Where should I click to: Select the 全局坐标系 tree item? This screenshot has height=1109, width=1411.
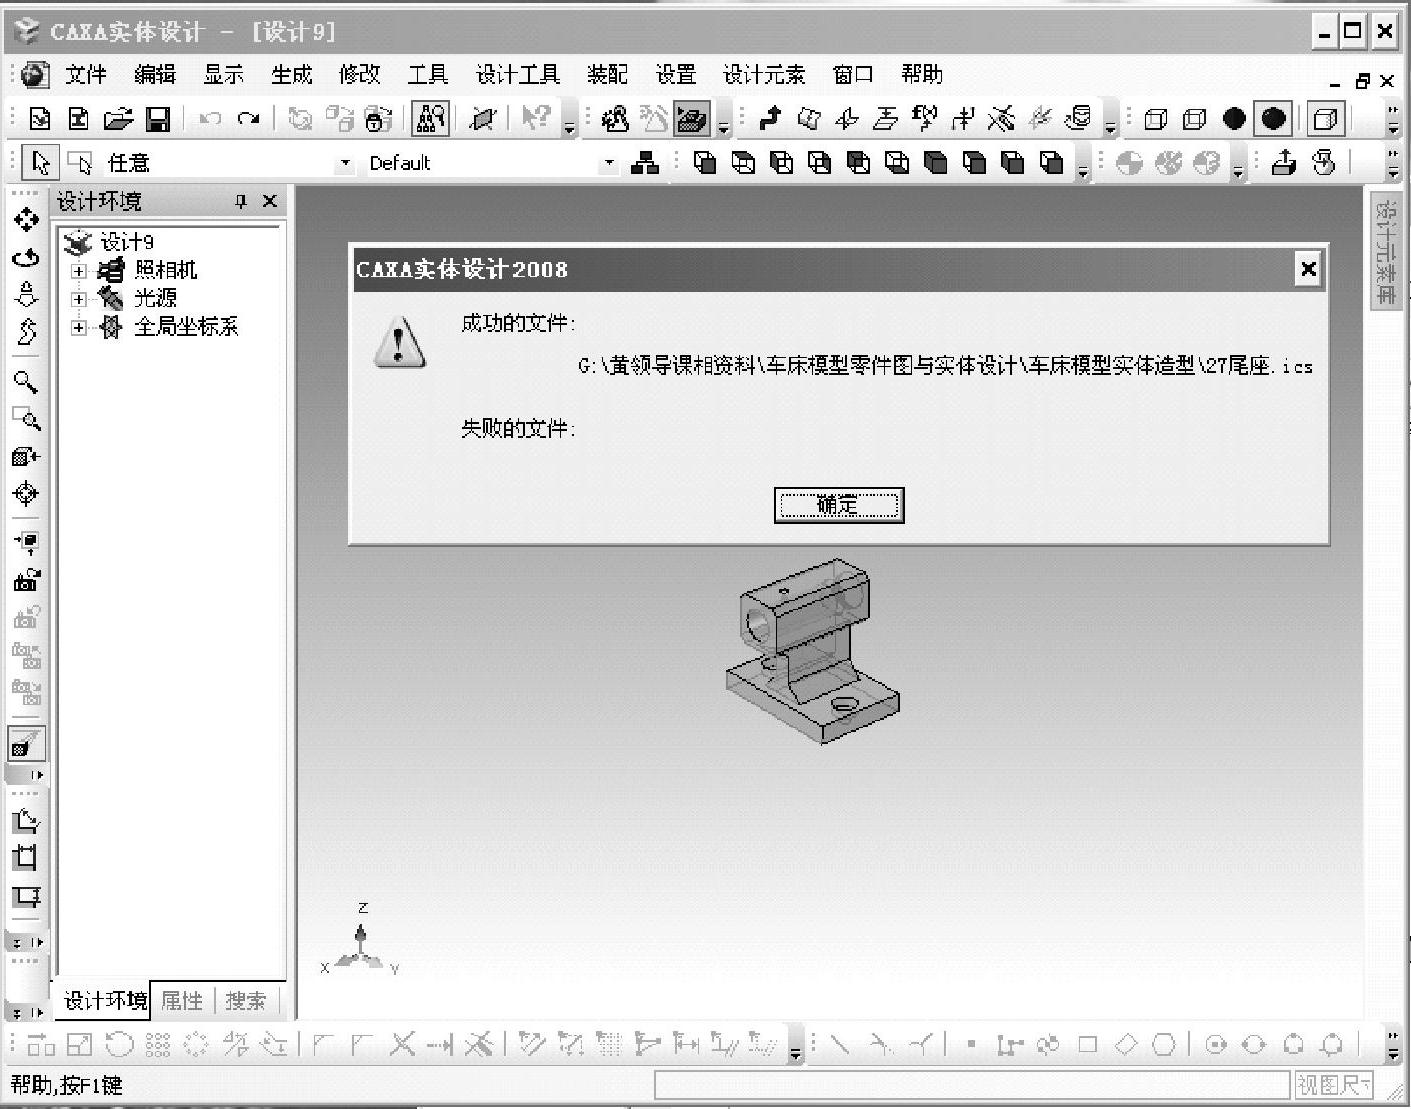click(x=186, y=326)
